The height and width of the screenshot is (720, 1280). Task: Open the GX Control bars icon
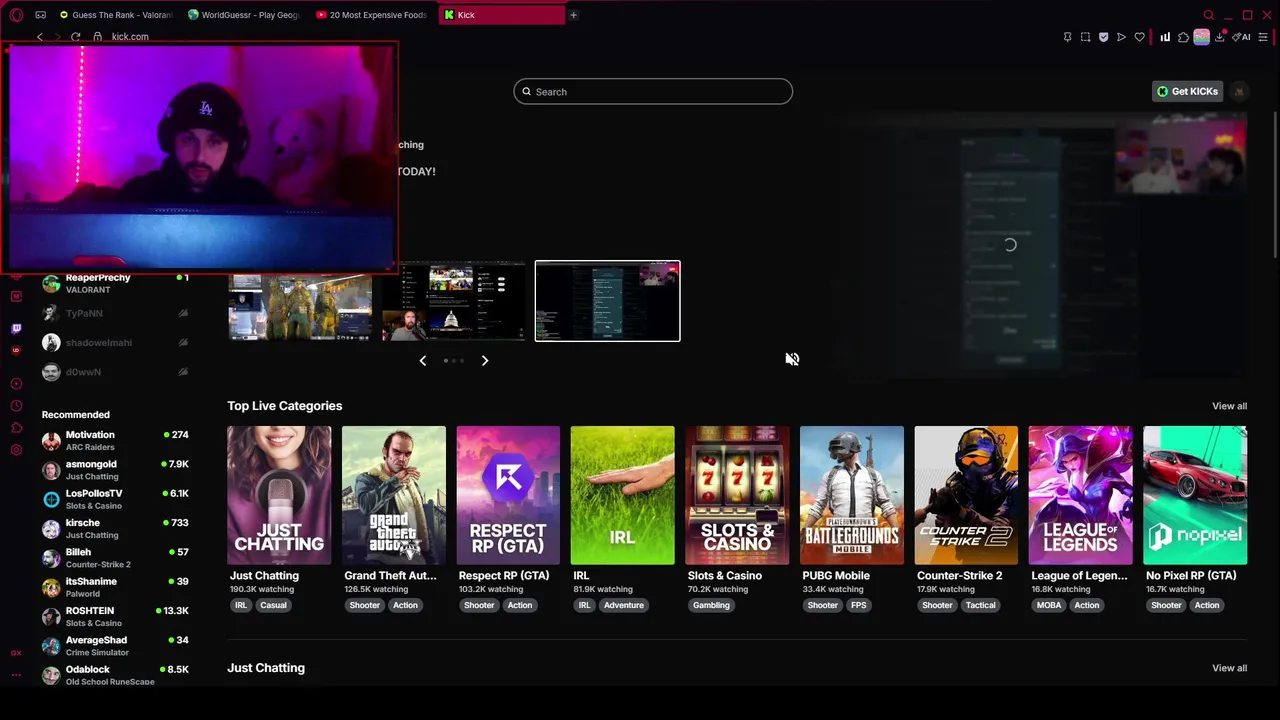coord(1165,37)
